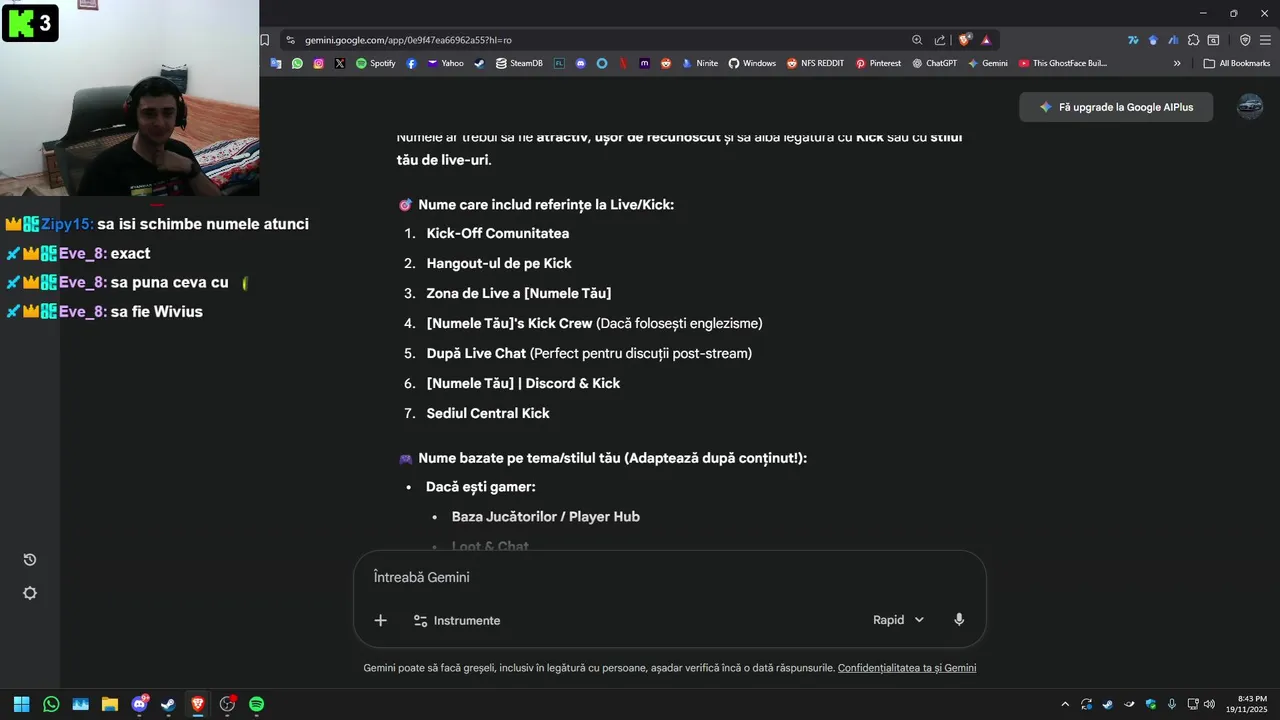Open Gemini settings gear in sidebar
Screen dimensions: 1280x720
(30, 593)
